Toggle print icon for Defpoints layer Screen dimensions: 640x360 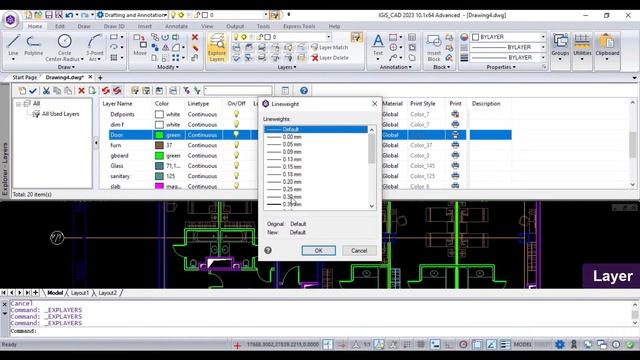455,114
